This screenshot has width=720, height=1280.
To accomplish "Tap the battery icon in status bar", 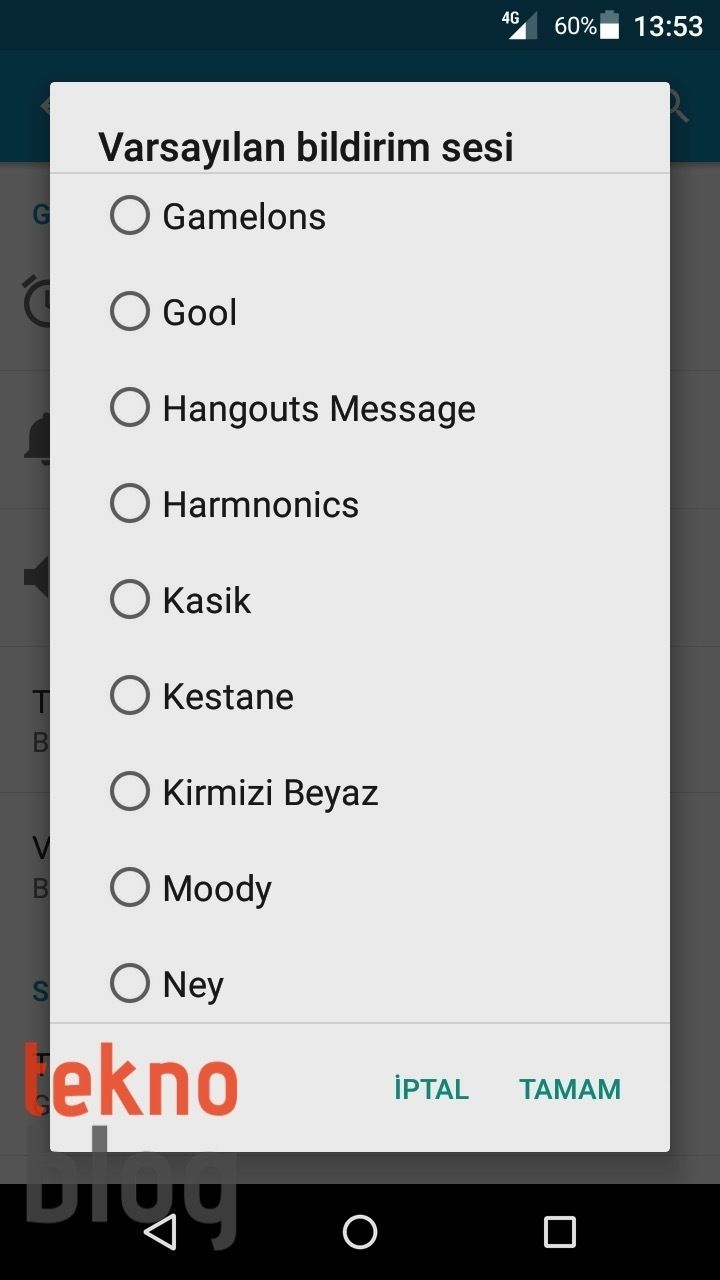I will [609, 26].
